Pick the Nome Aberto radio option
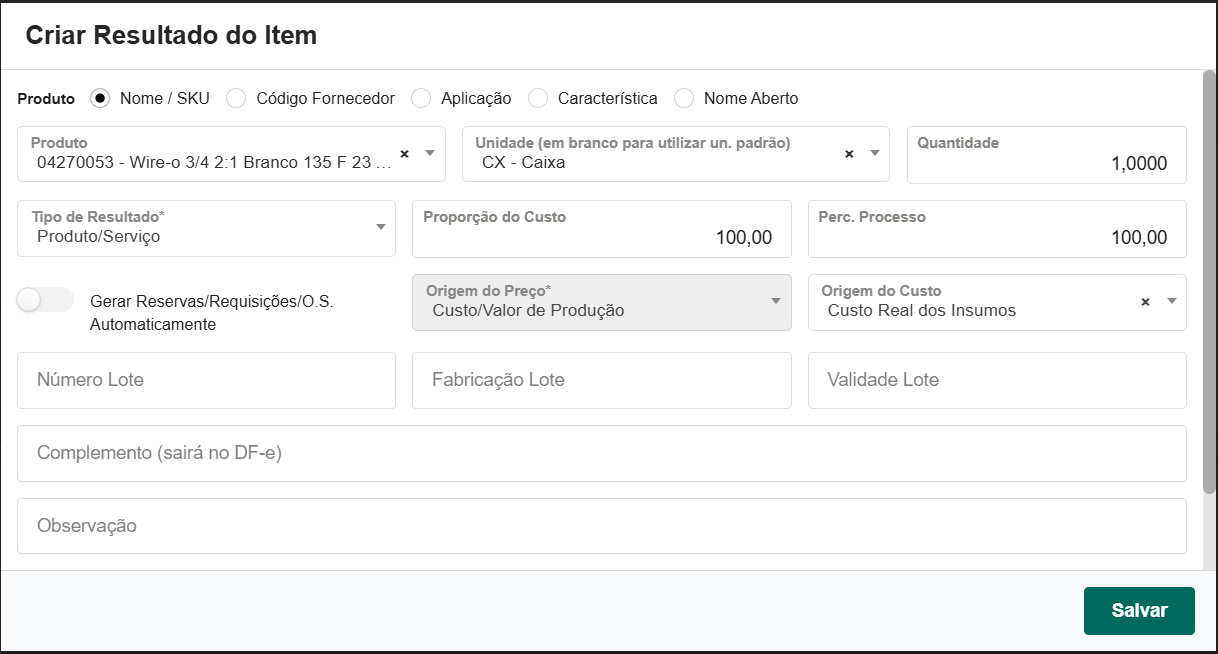This screenshot has width=1218, height=654. (x=684, y=98)
